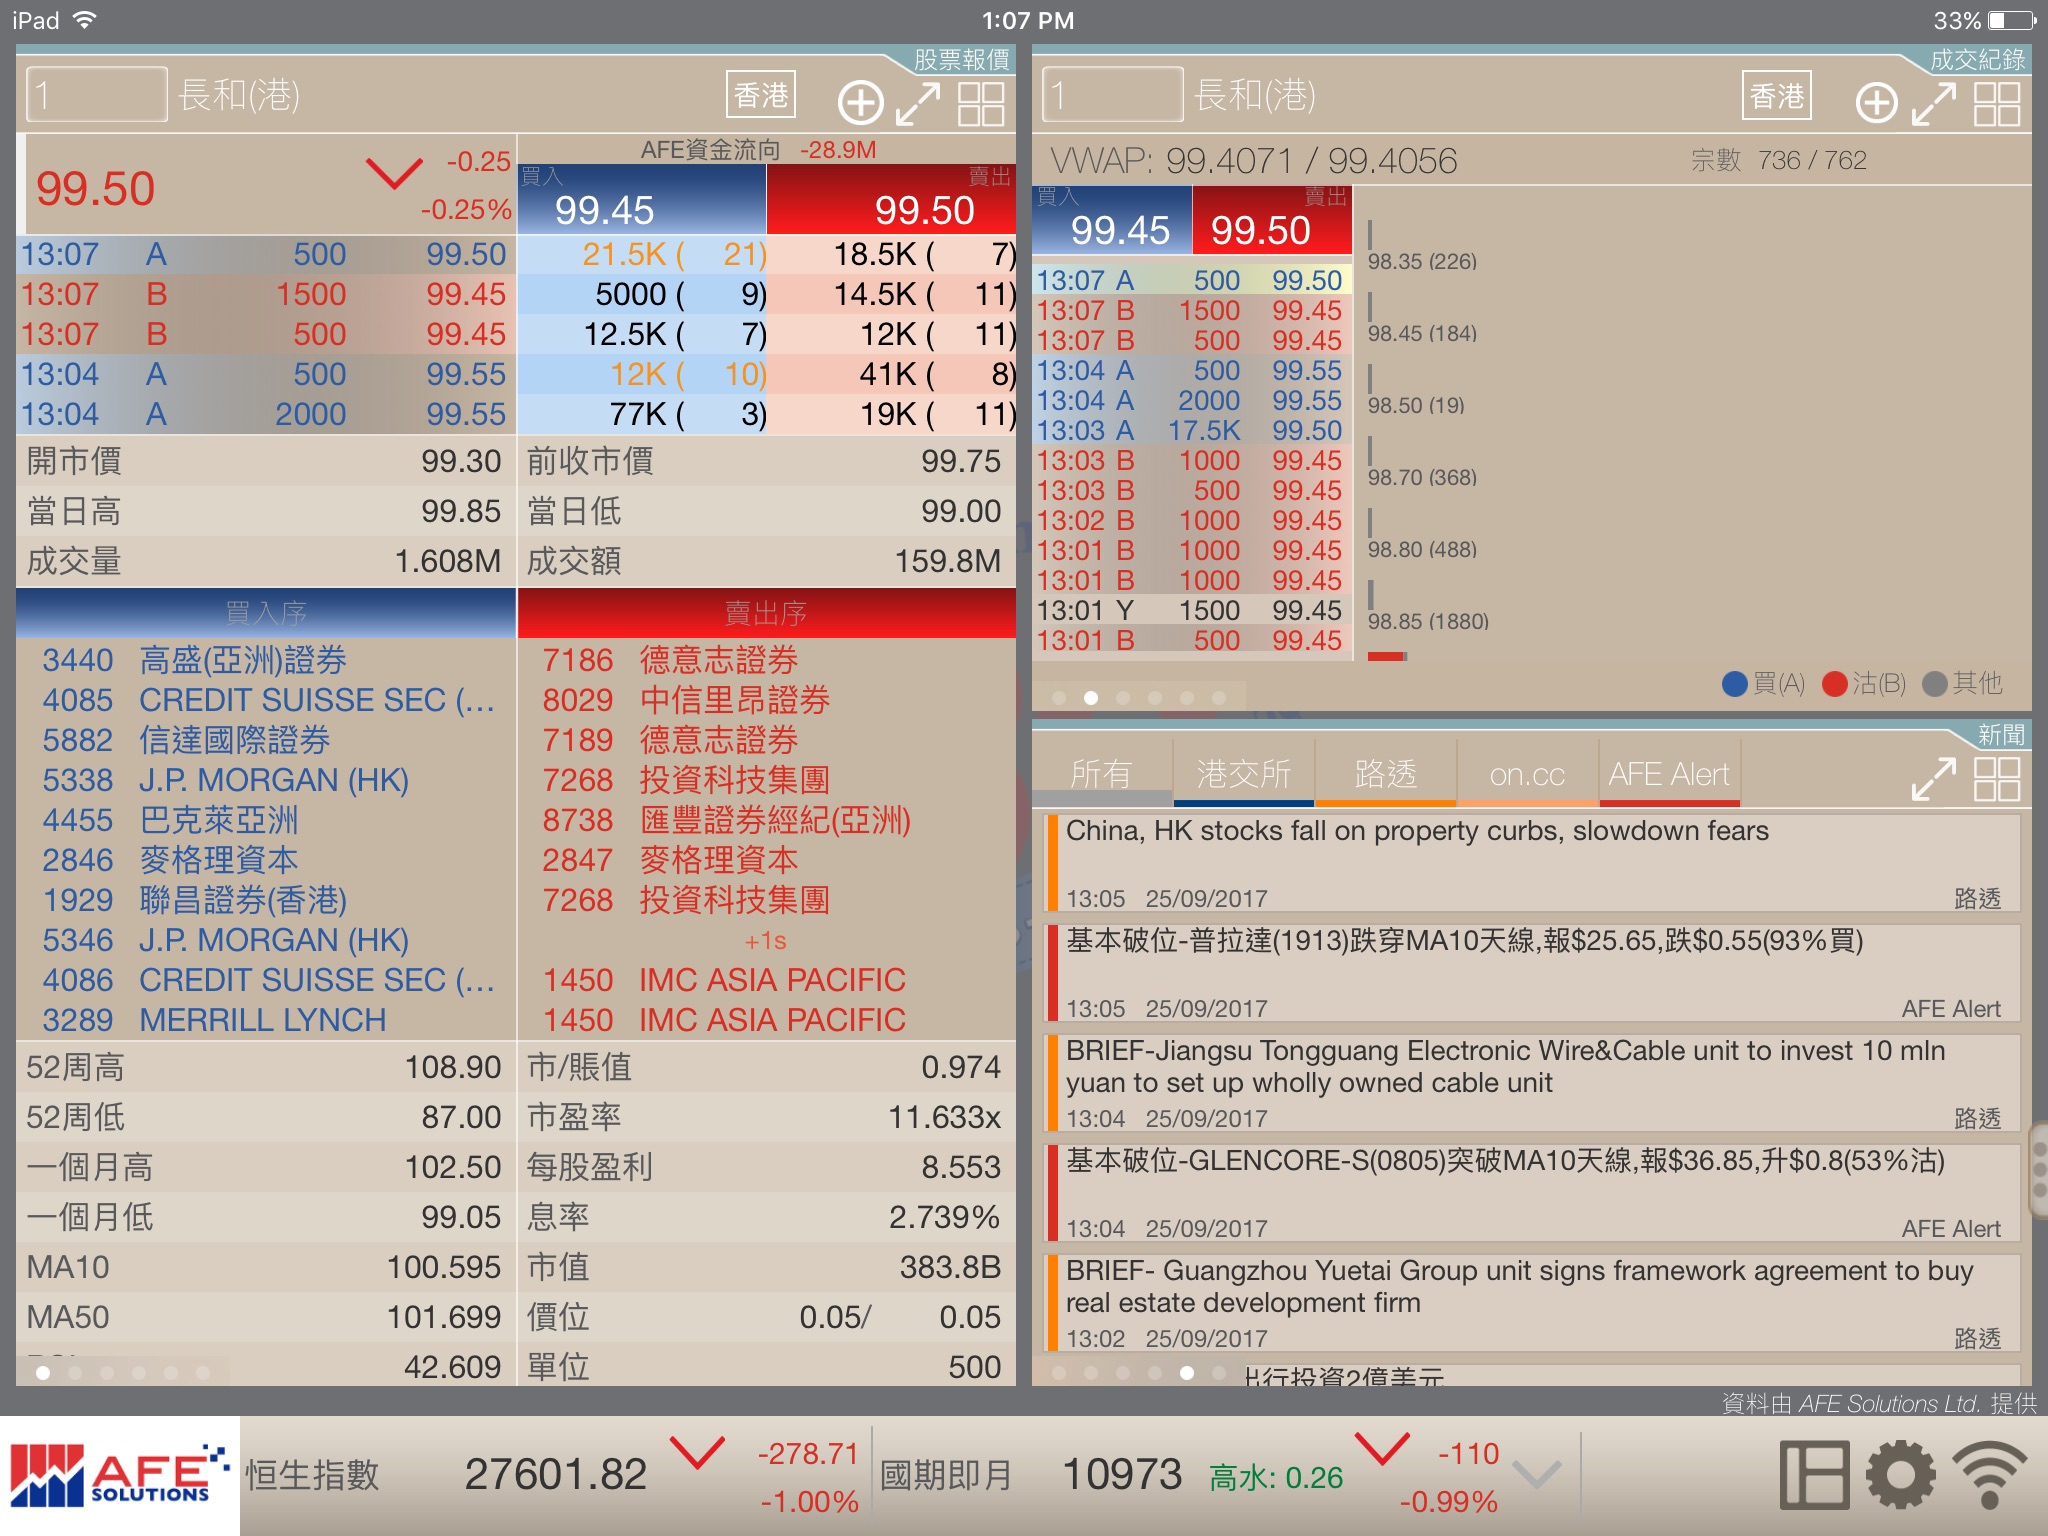Tap the +1s spread marker in ask queue
The width and height of the screenshot is (2048, 1536).
(766, 941)
